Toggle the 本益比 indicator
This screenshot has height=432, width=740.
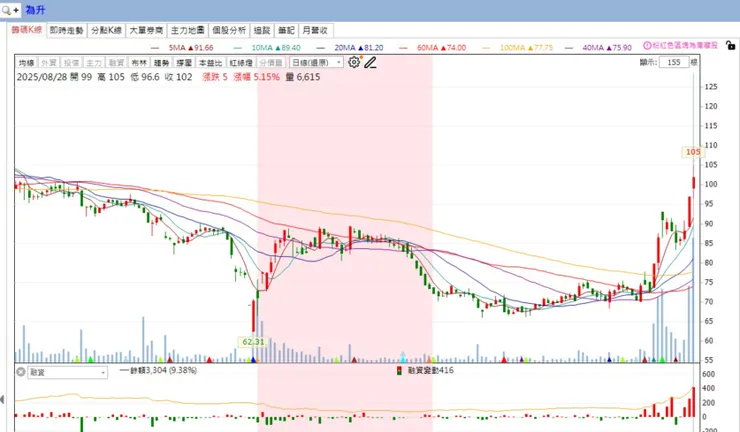click(210, 63)
